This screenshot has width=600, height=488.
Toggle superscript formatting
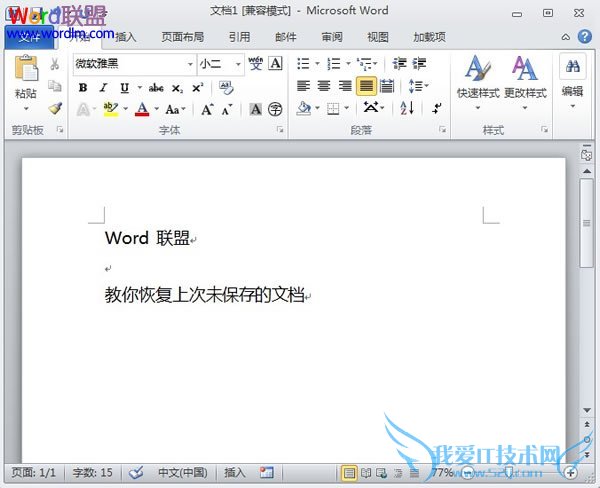coord(197,88)
